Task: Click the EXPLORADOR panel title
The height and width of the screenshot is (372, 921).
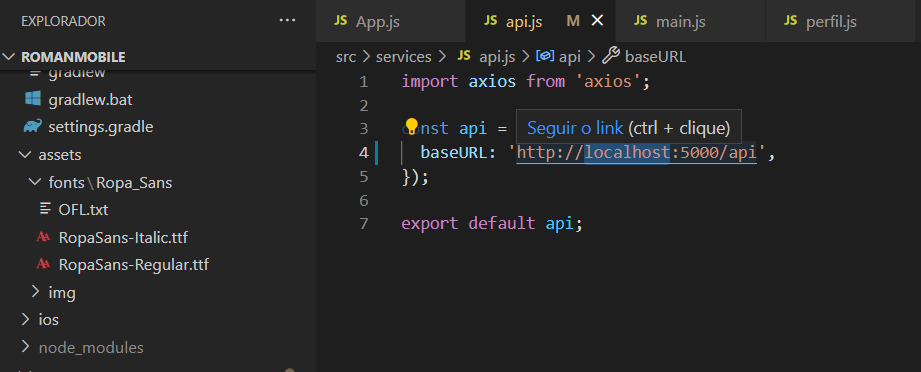Action: coord(63,21)
